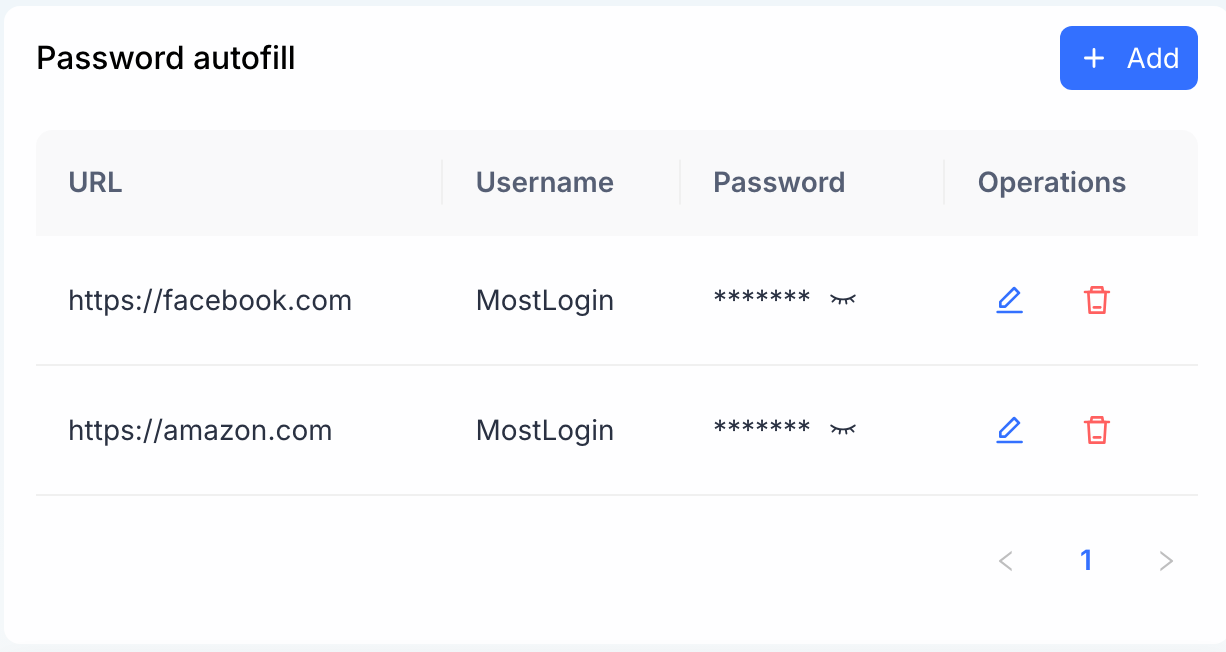Click MostLogin username in facebook row
The height and width of the screenshot is (652, 1226).
pos(545,300)
